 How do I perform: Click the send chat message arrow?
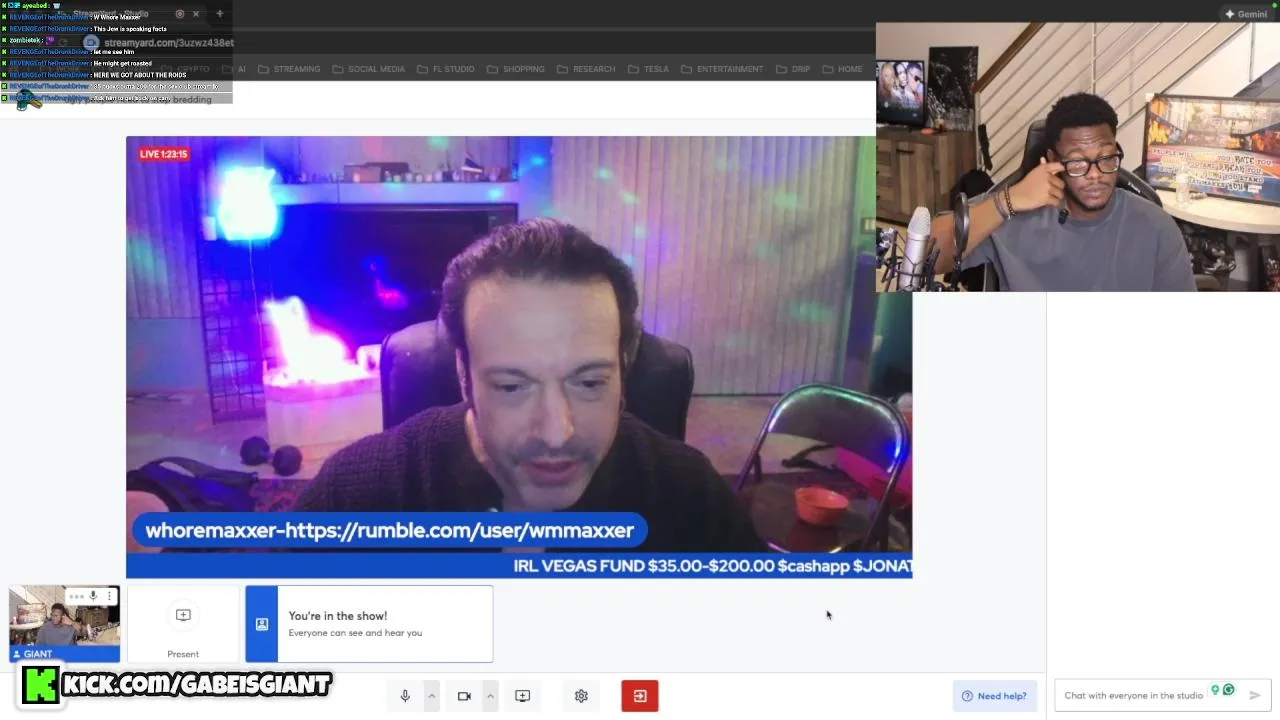click(x=1255, y=695)
